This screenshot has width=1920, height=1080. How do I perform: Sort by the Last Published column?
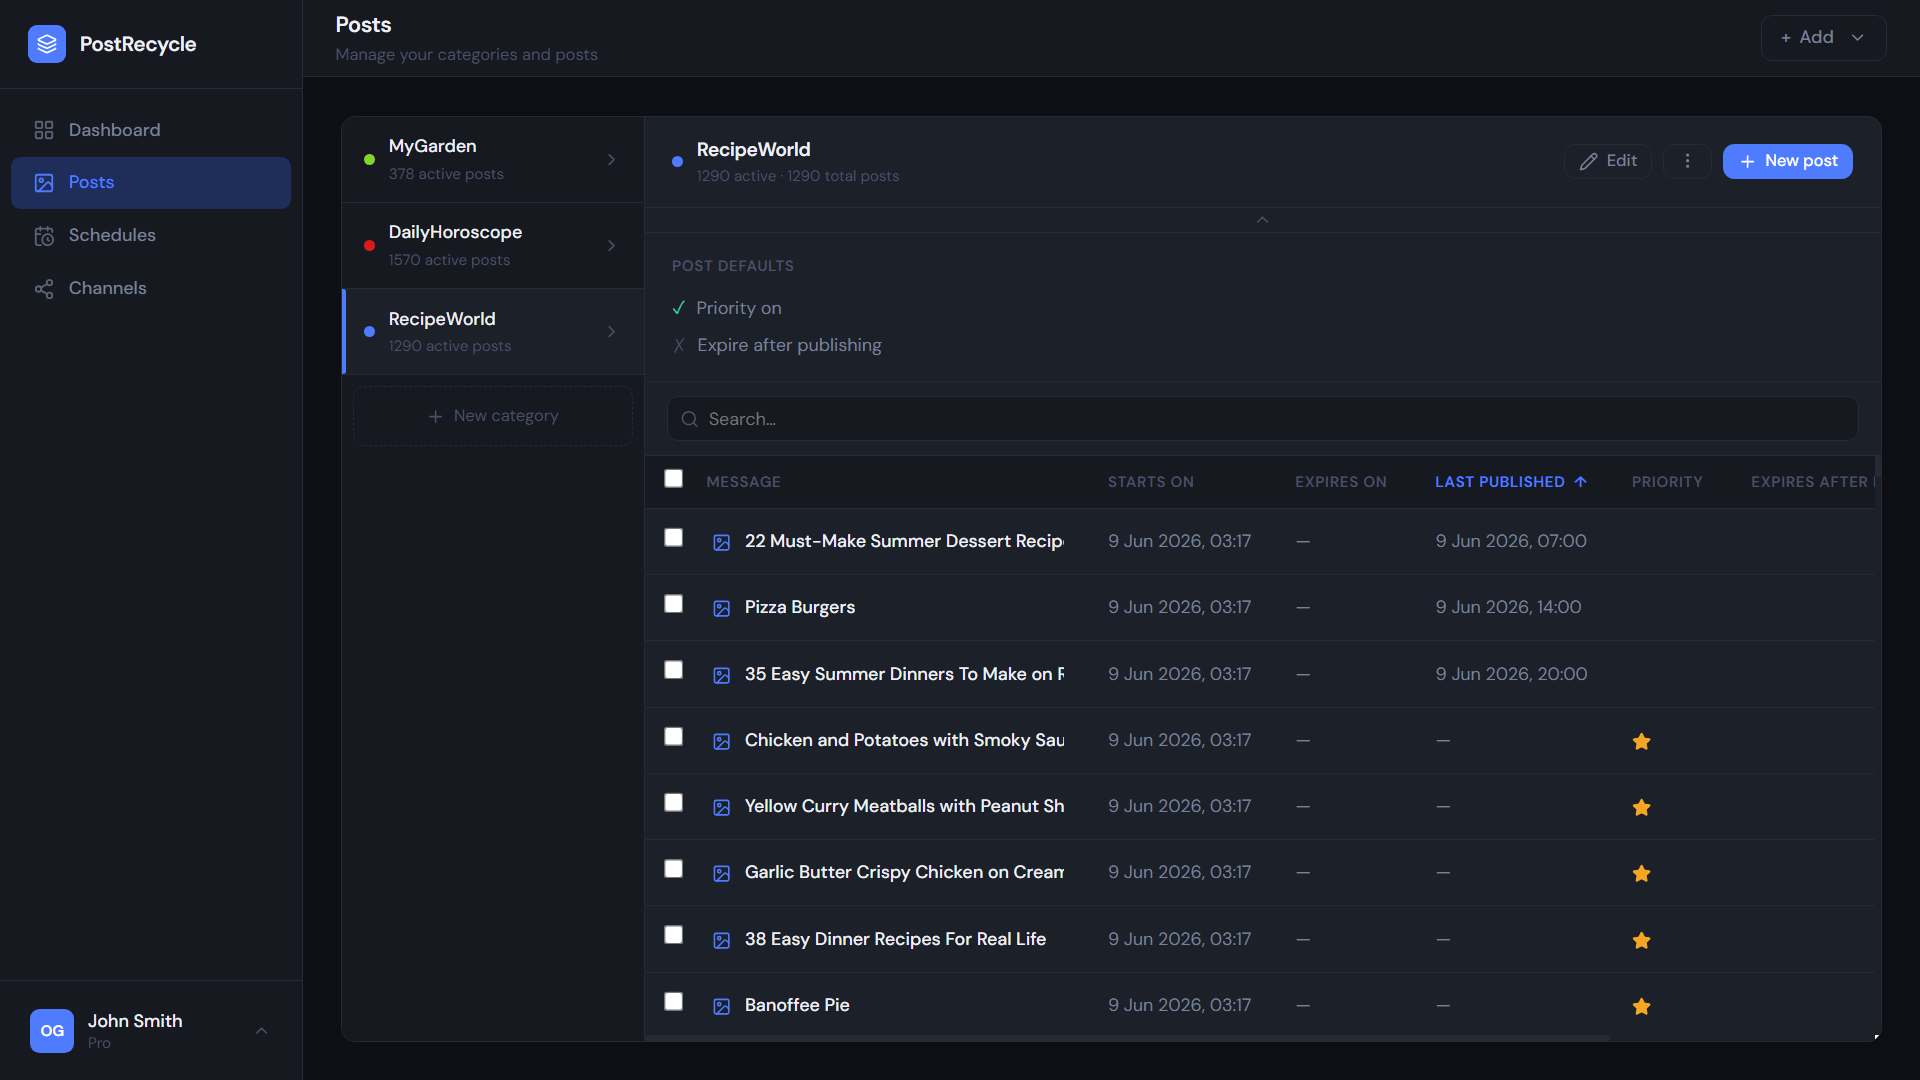pos(1510,482)
